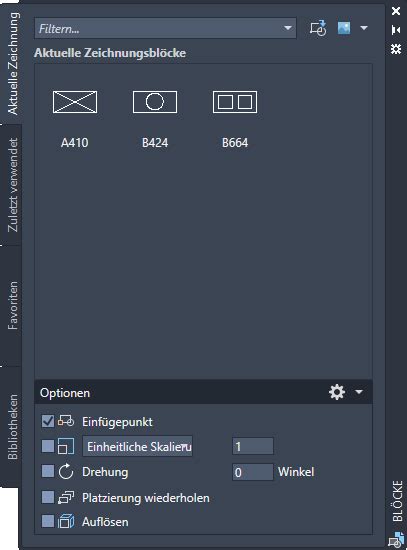Click the Drehung label

coord(105,472)
